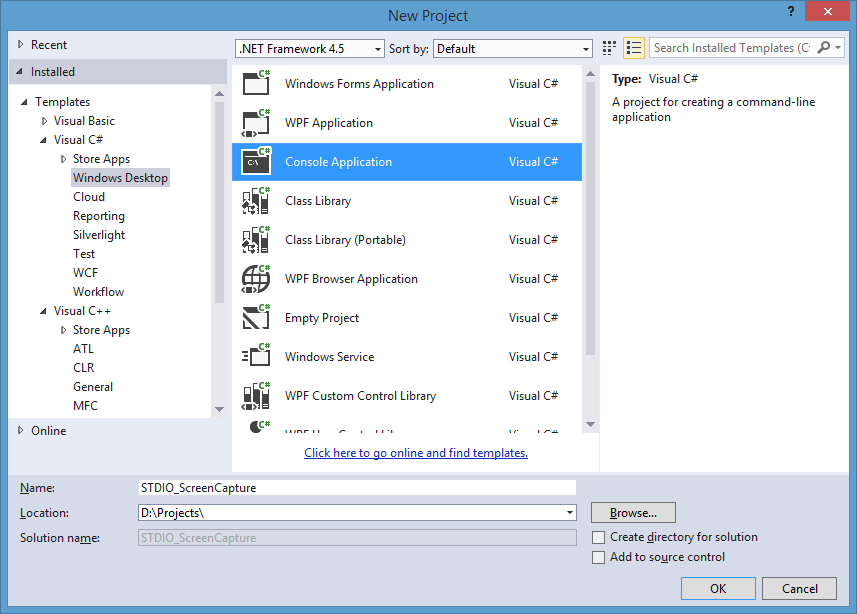Select Windows Desktop tree item

click(x=120, y=178)
